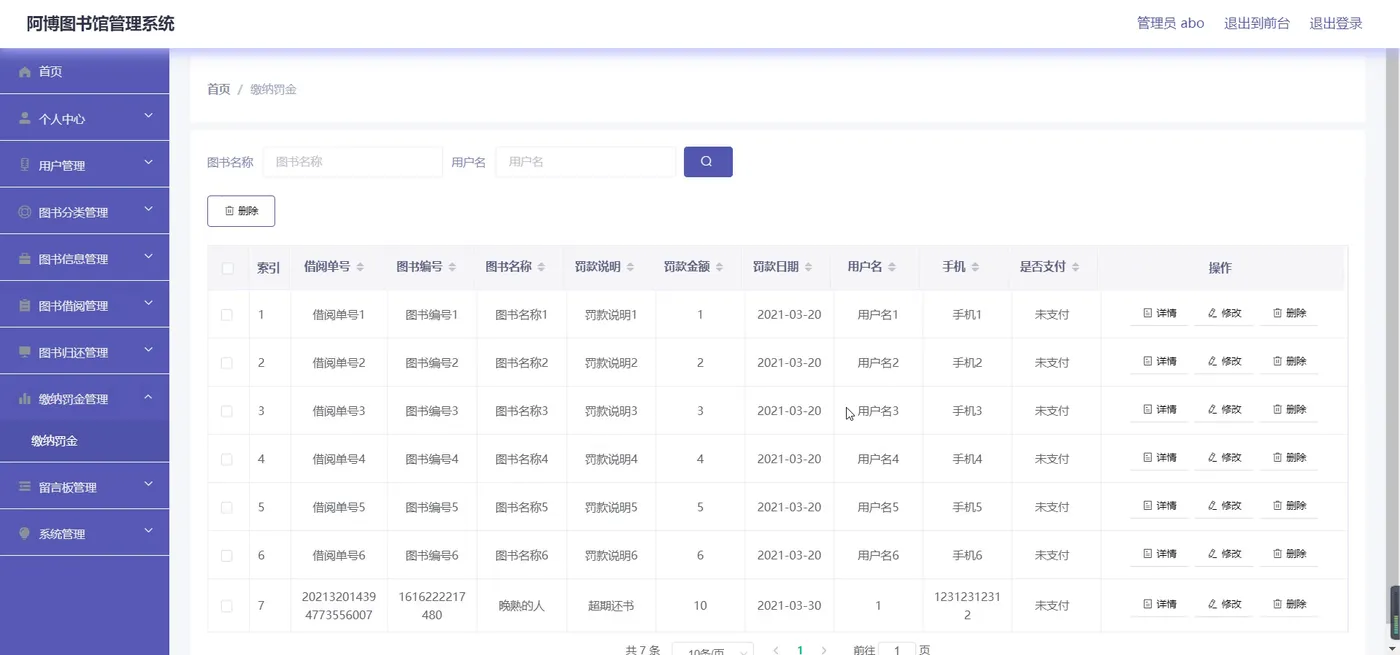Select the 缴纳罚金 submenu item
This screenshot has height=655, width=1400.
point(84,441)
